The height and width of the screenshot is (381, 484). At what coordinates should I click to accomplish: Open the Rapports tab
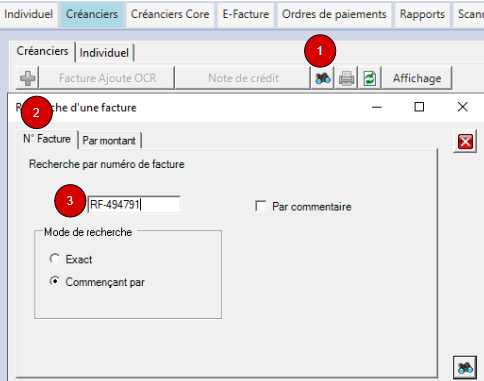click(422, 14)
